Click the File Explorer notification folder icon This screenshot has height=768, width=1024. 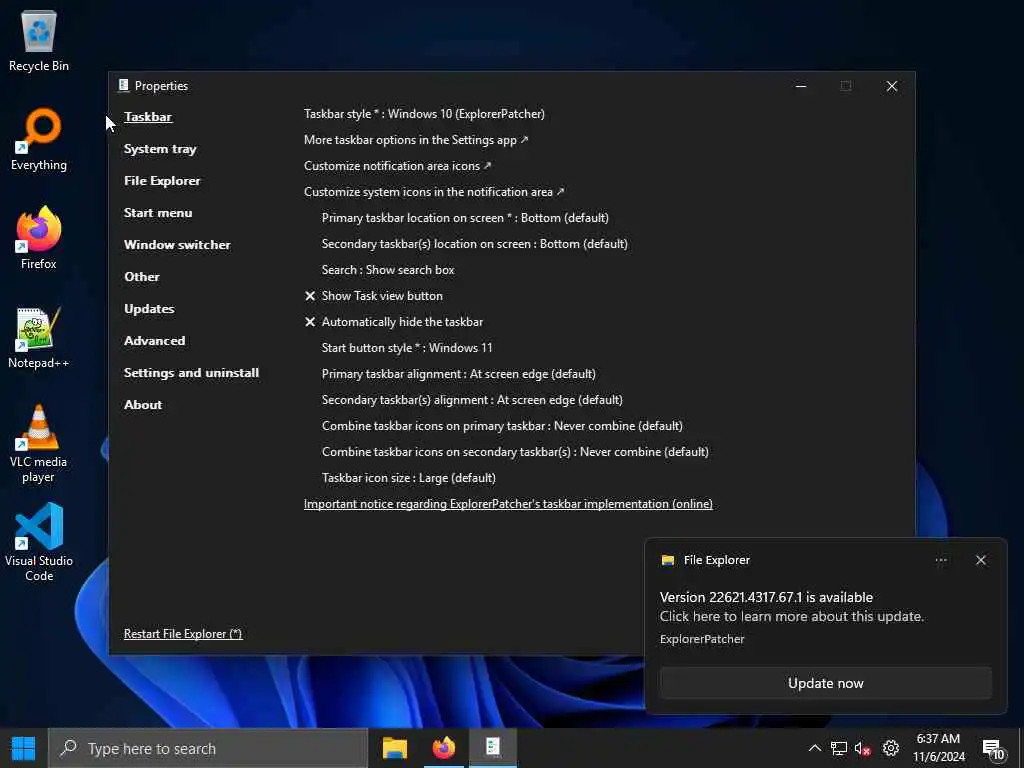pyautogui.click(x=667, y=560)
